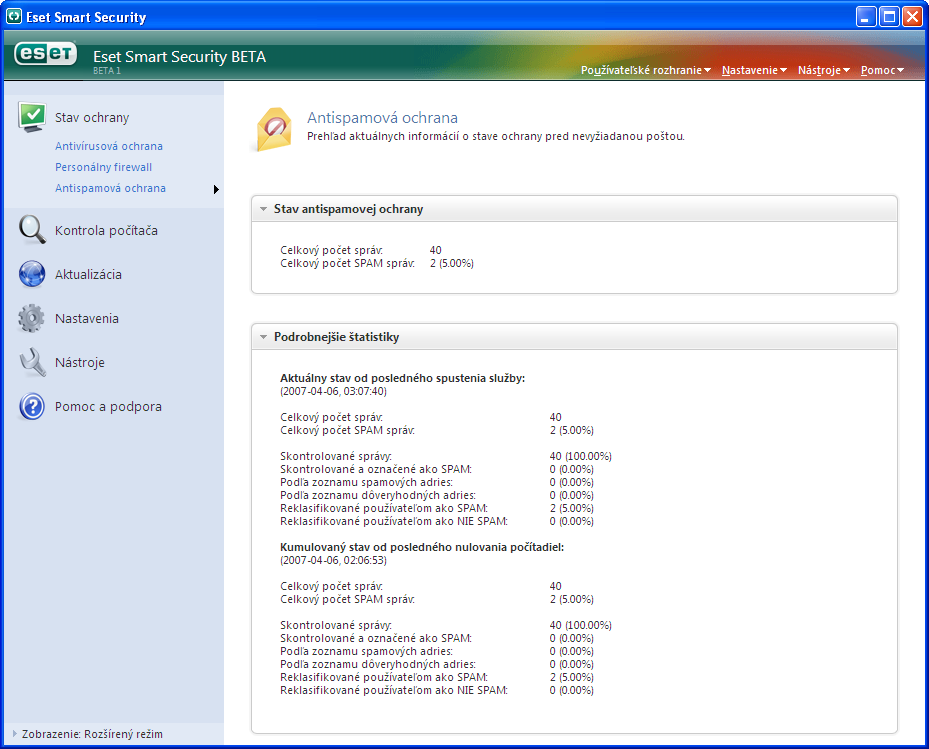
Task: Click the ESET logo in header
Action: (46, 54)
